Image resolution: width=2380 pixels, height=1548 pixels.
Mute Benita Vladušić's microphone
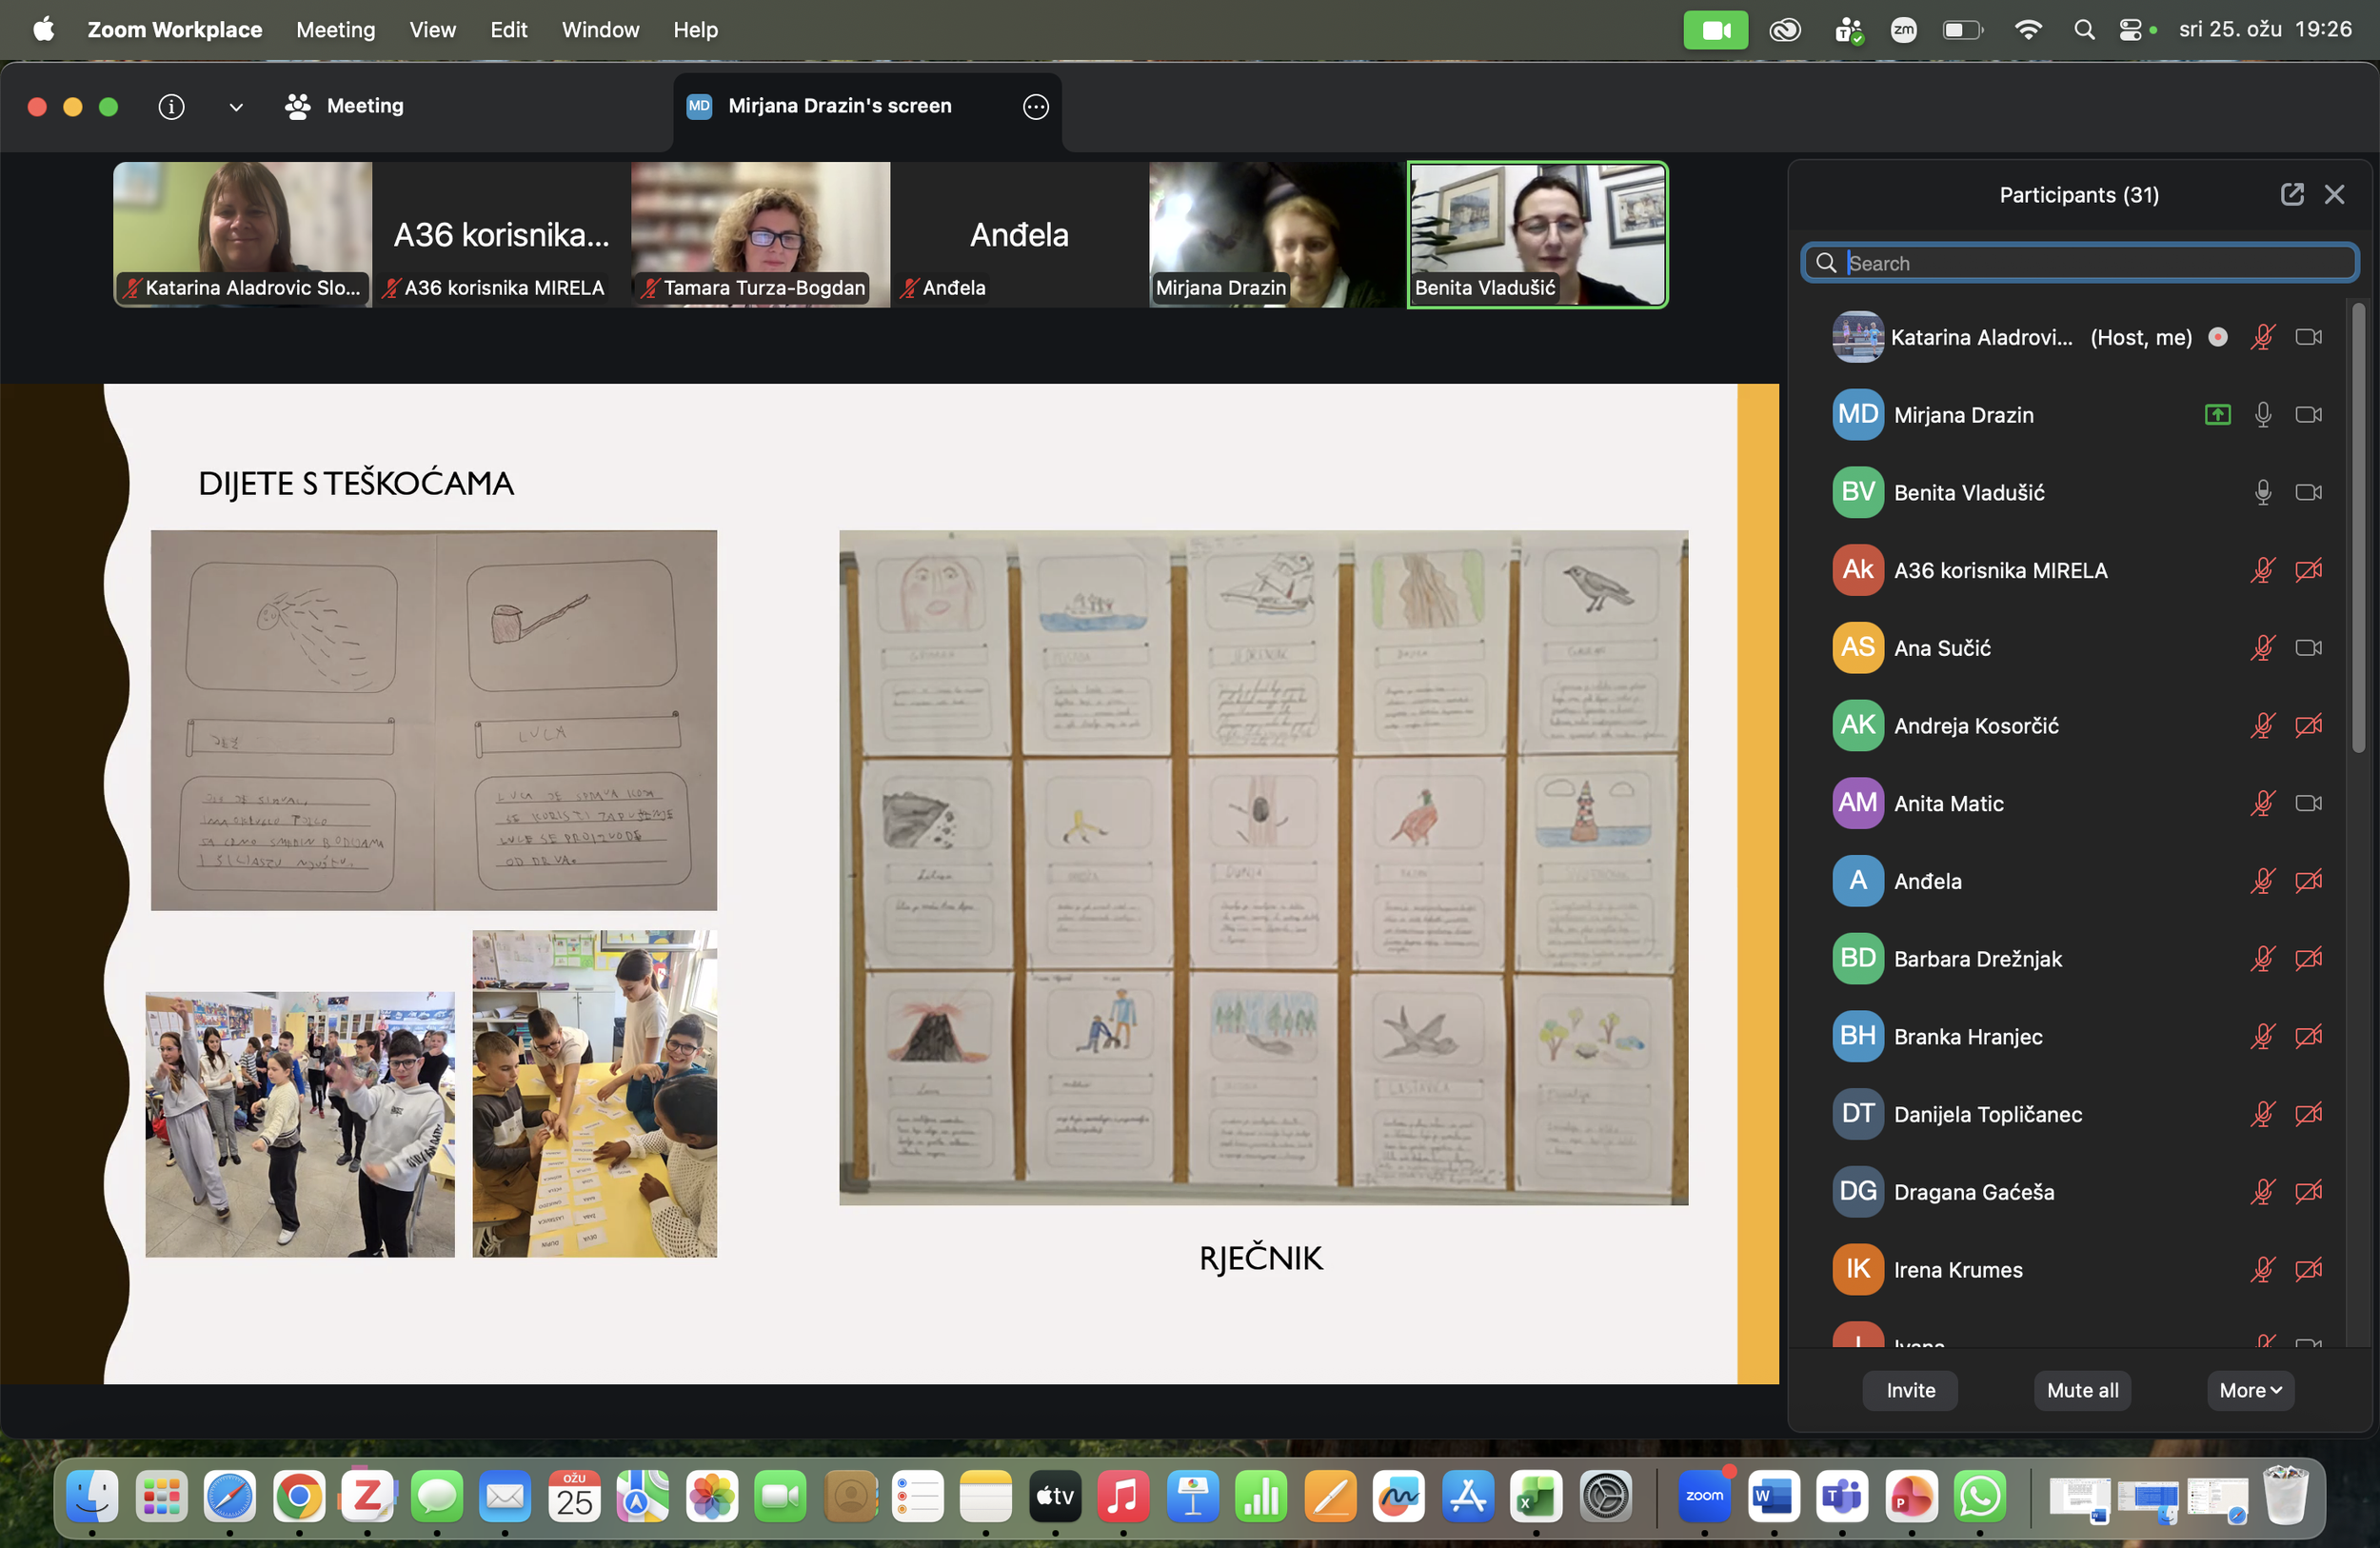2263,492
